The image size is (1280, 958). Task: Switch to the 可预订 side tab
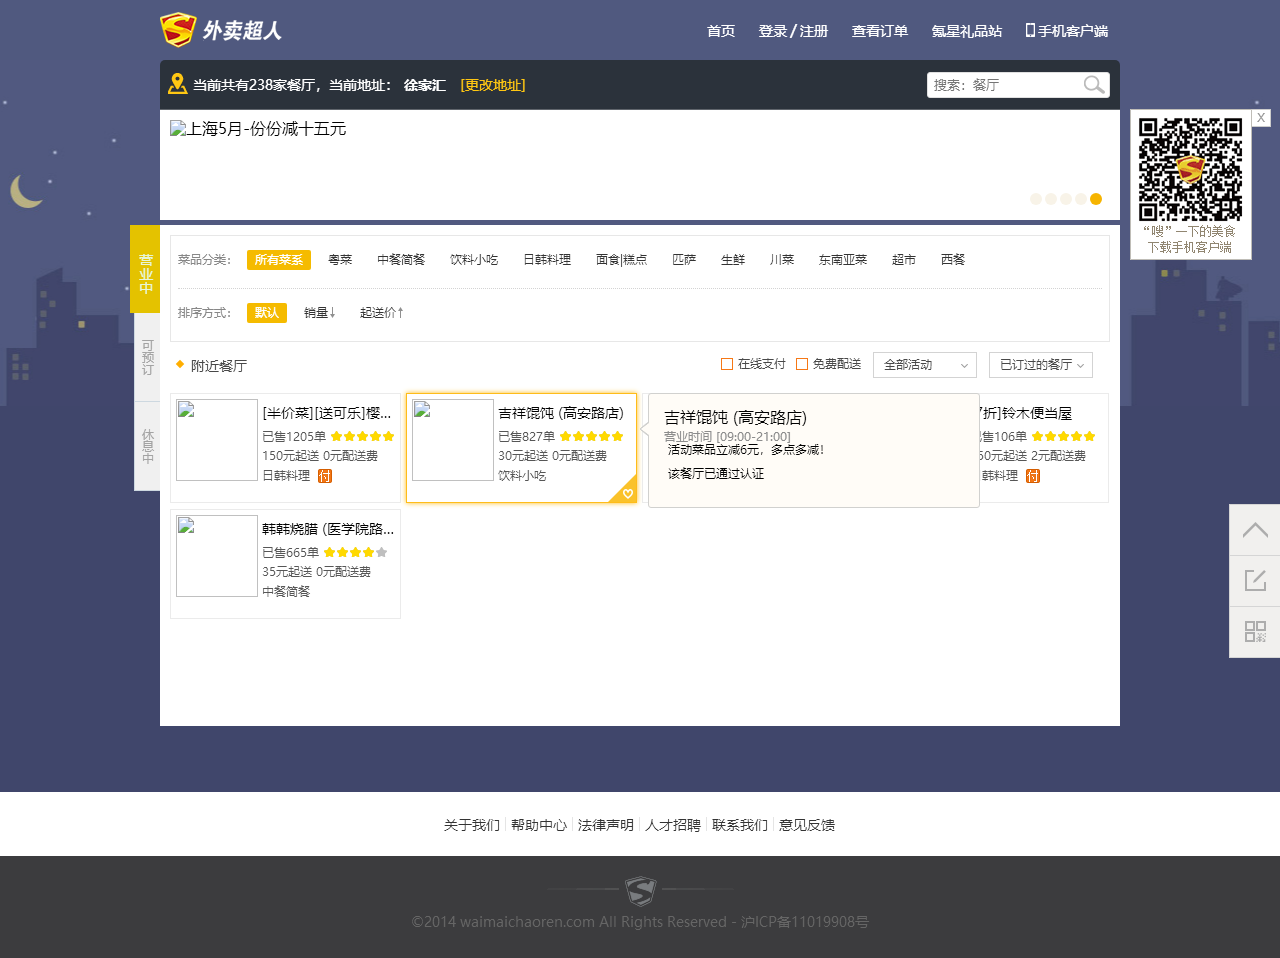pos(147,357)
